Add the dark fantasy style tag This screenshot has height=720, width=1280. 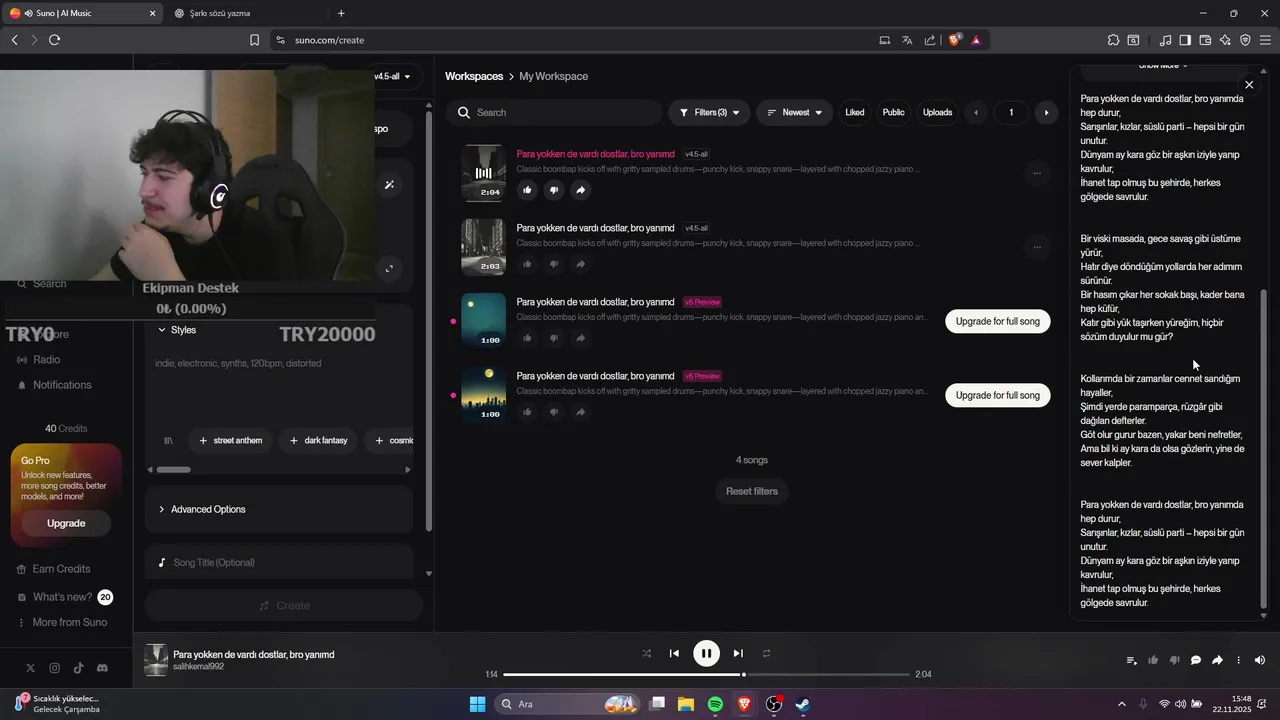319,440
